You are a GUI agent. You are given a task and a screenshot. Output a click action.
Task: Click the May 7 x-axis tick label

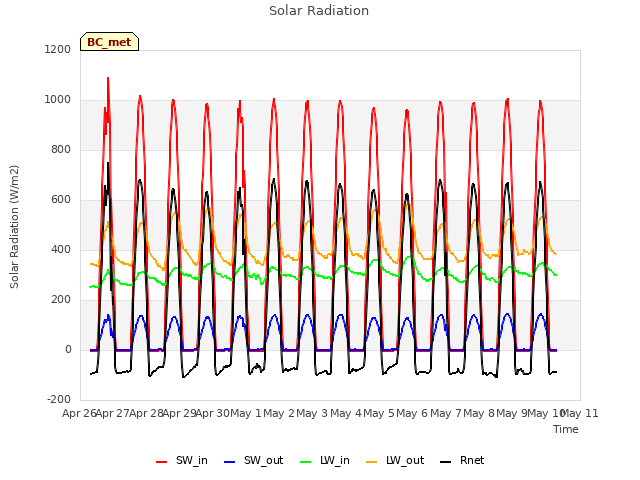point(446,413)
